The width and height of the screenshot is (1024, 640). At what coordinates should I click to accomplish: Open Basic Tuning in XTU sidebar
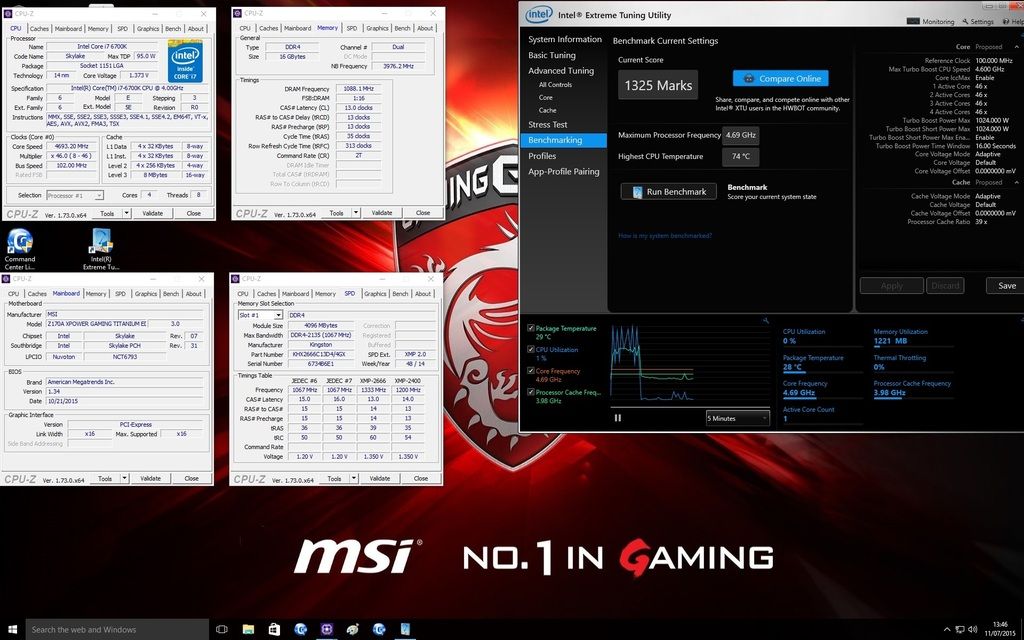[552, 56]
